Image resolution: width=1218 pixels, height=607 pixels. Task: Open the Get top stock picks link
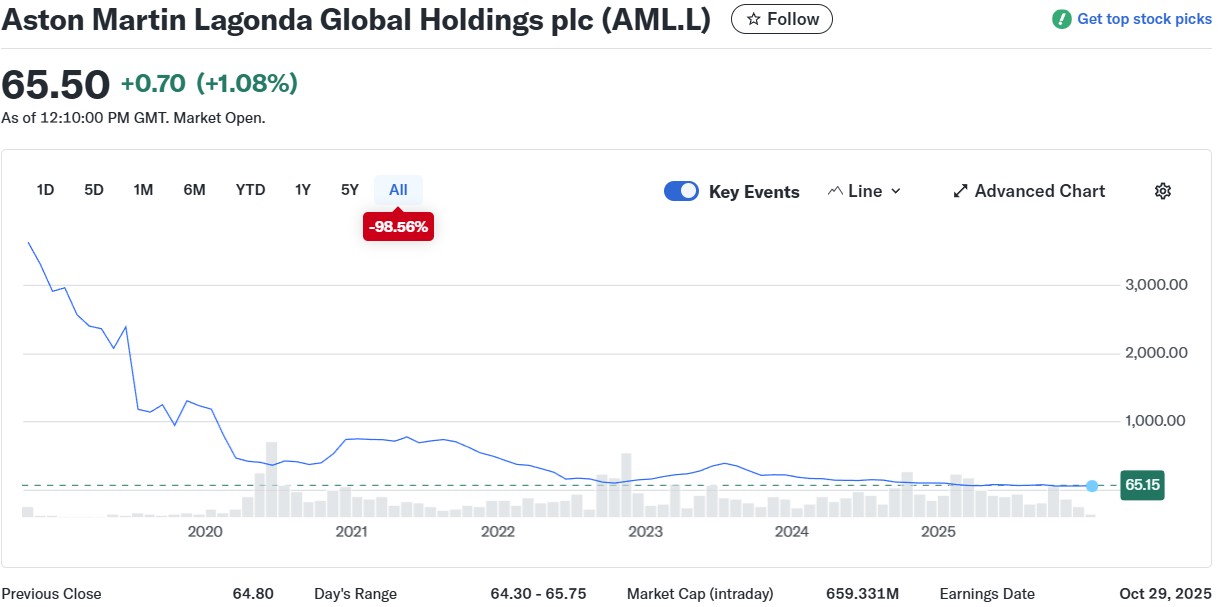(x=1144, y=19)
